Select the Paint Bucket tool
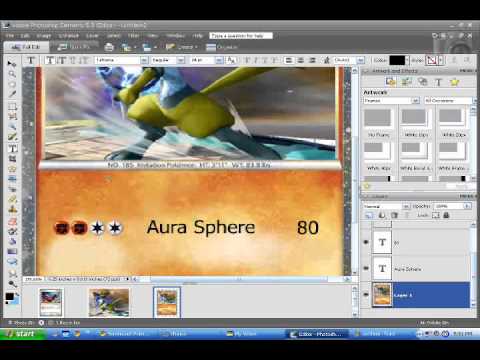 [12, 241]
